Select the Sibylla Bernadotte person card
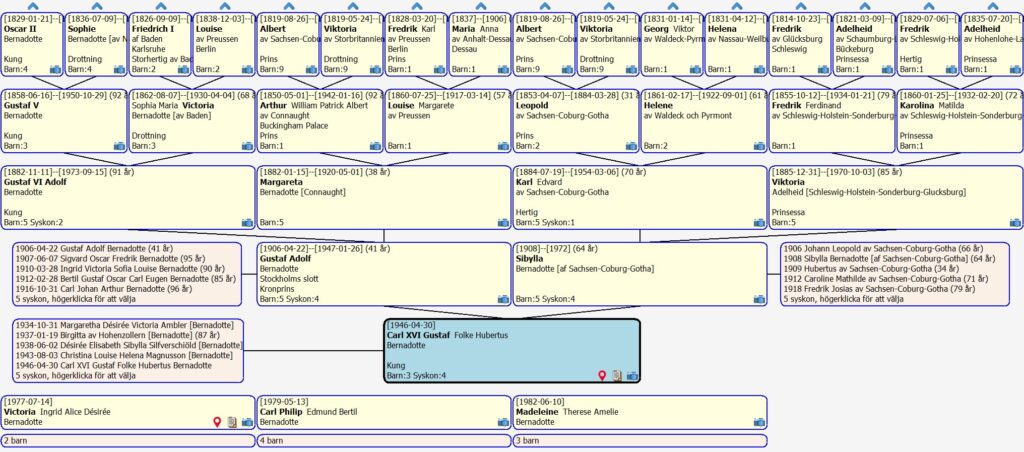1024x452 pixels. [x=640, y=274]
